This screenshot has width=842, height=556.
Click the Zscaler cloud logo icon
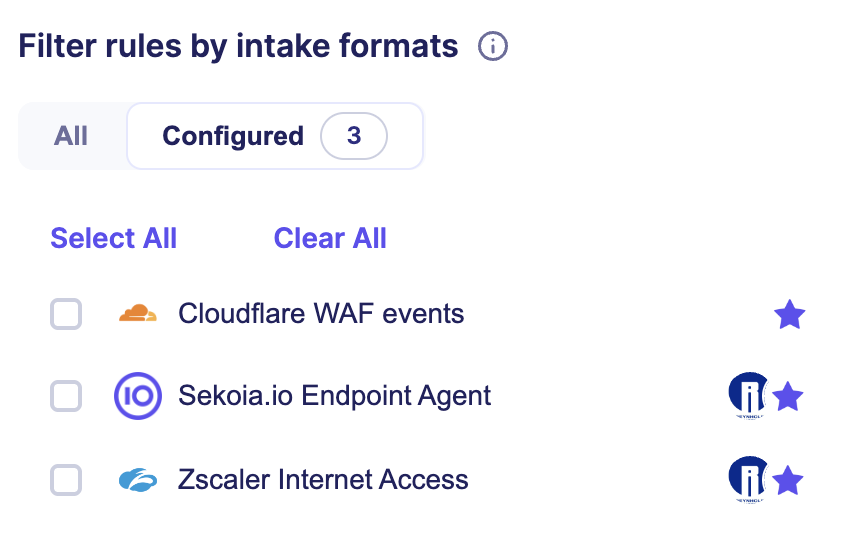tap(138, 480)
